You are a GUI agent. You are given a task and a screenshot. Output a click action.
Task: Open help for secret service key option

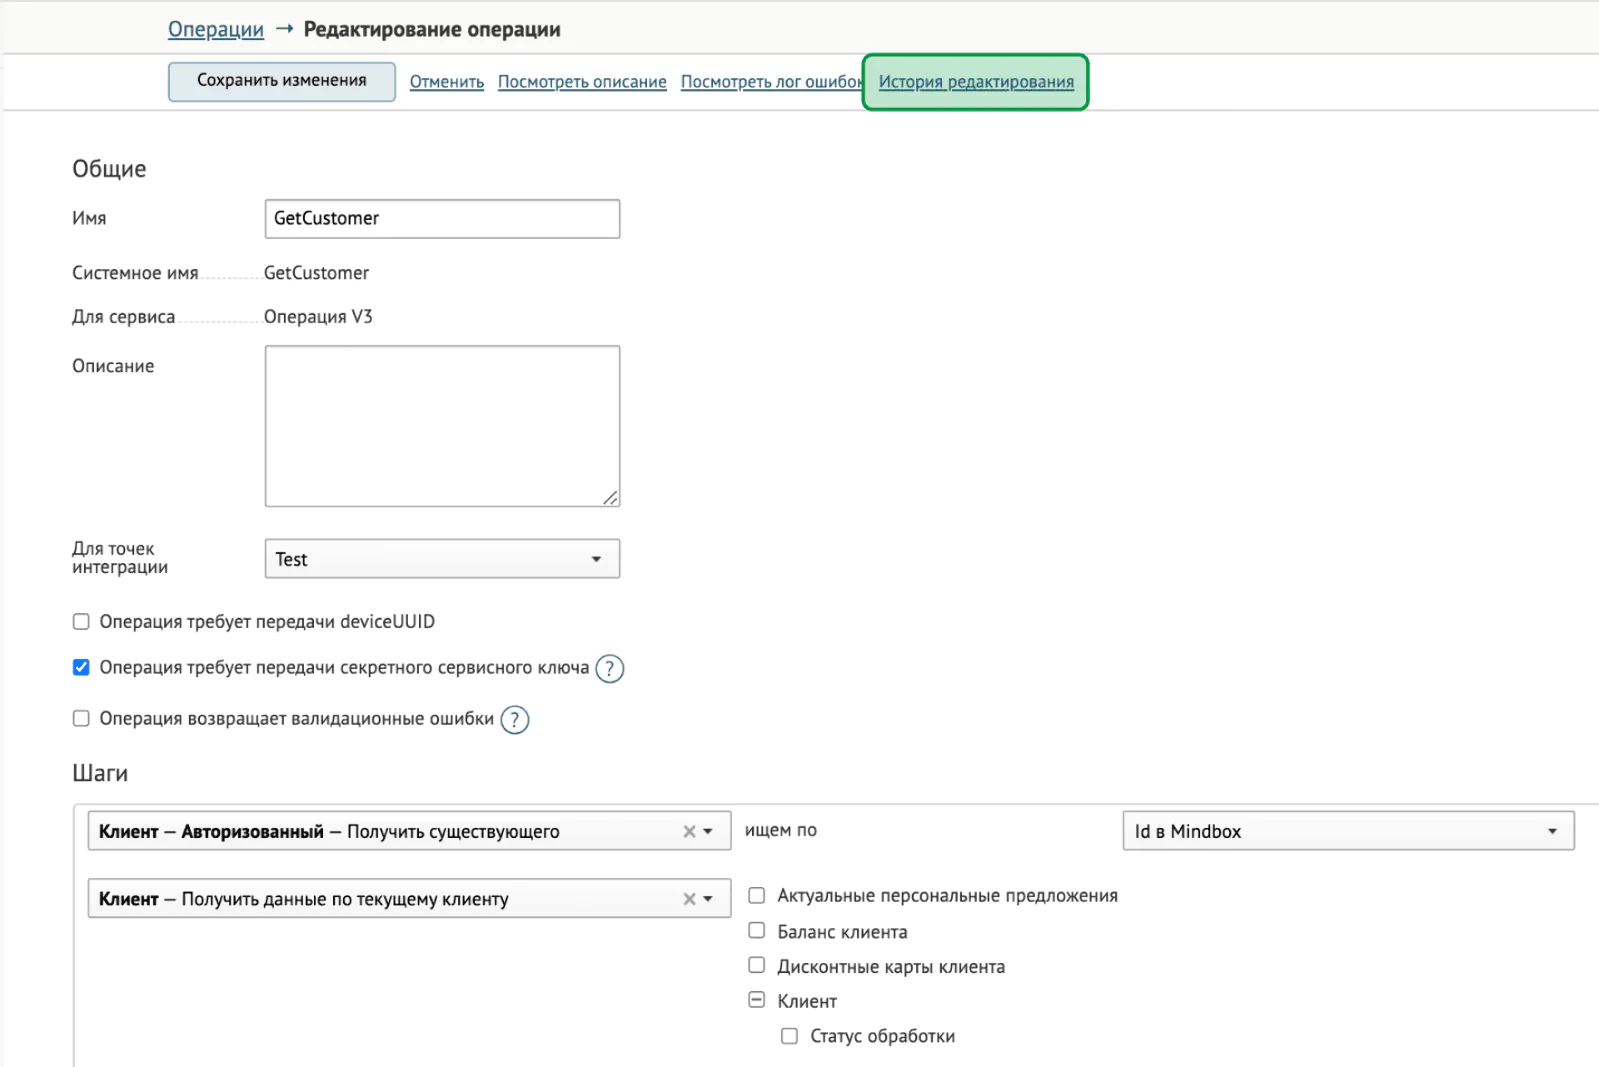[609, 668]
